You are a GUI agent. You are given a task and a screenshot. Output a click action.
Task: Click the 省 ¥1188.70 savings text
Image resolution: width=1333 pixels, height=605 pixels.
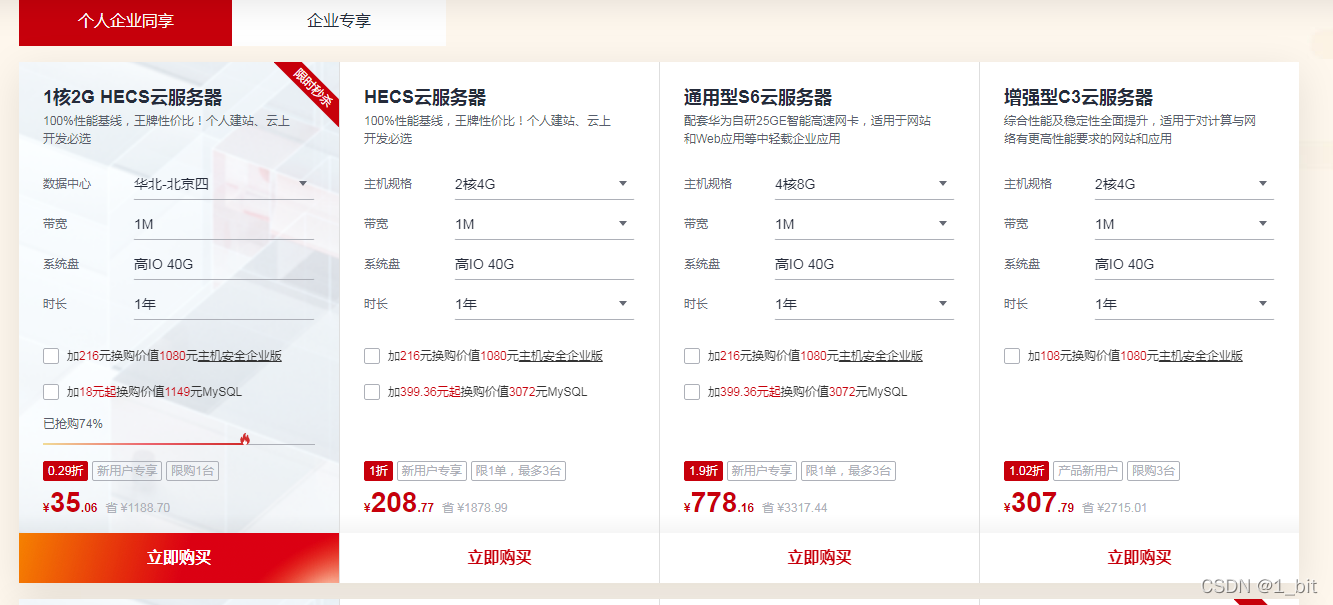coord(138,508)
